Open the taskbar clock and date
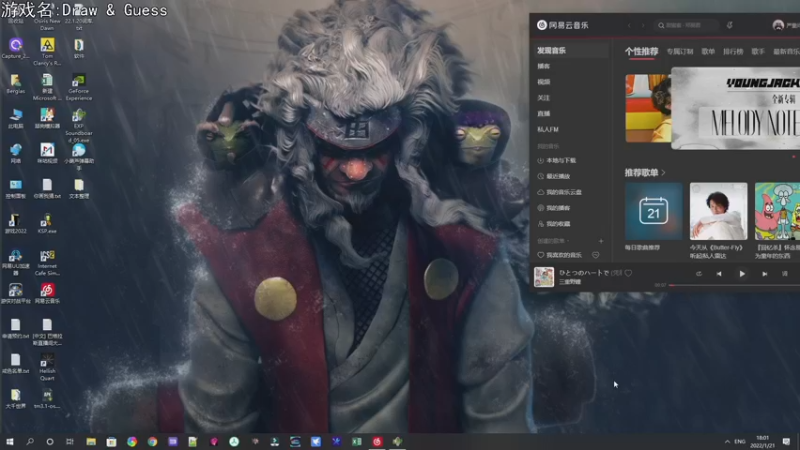Screen dimensions: 800x450 [x=762, y=441]
